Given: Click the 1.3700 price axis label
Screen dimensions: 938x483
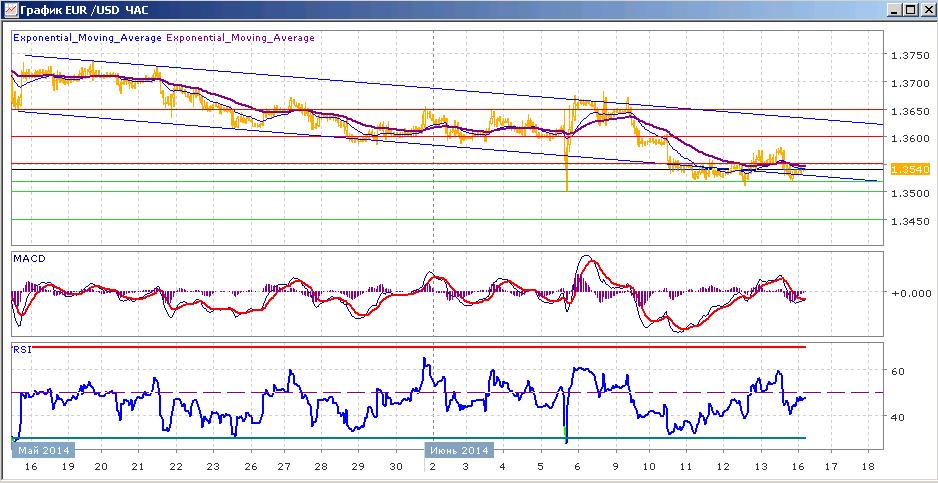Looking at the screenshot, I should (909, 83).
